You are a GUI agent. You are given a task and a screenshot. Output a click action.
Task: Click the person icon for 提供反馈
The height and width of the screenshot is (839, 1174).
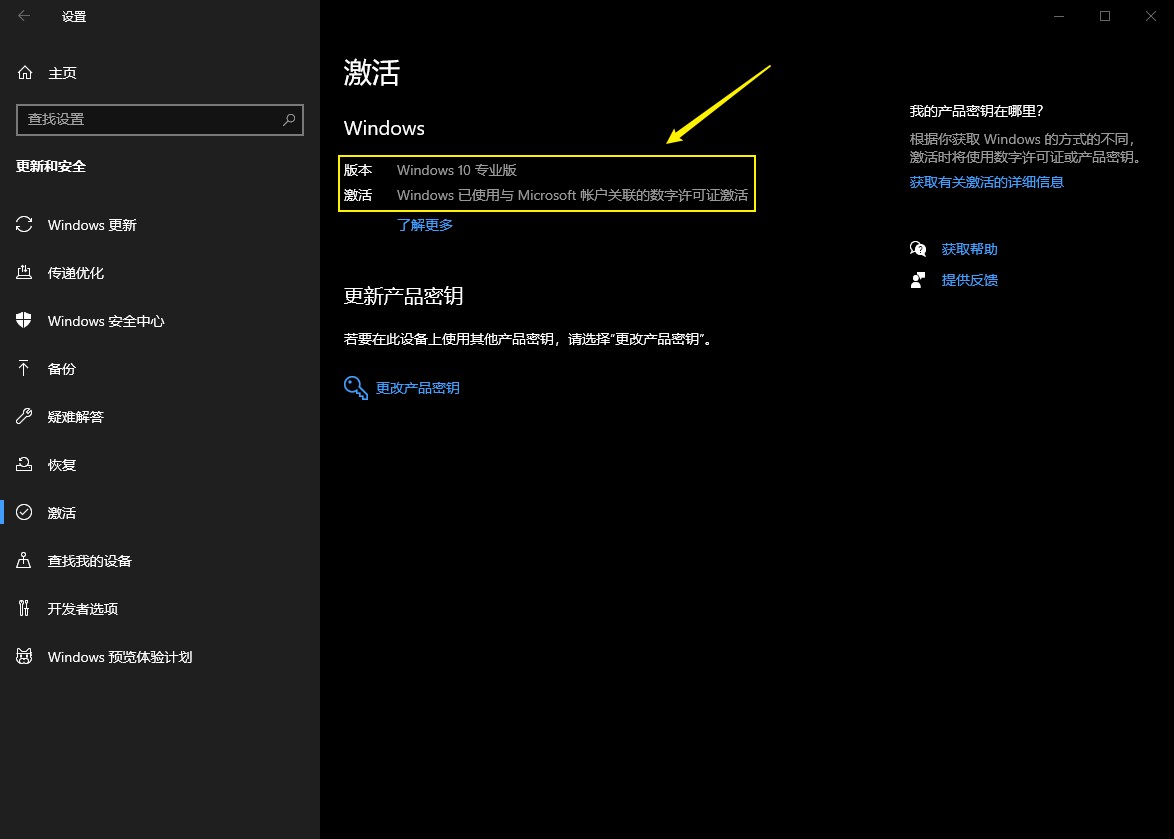pos(918,280)
